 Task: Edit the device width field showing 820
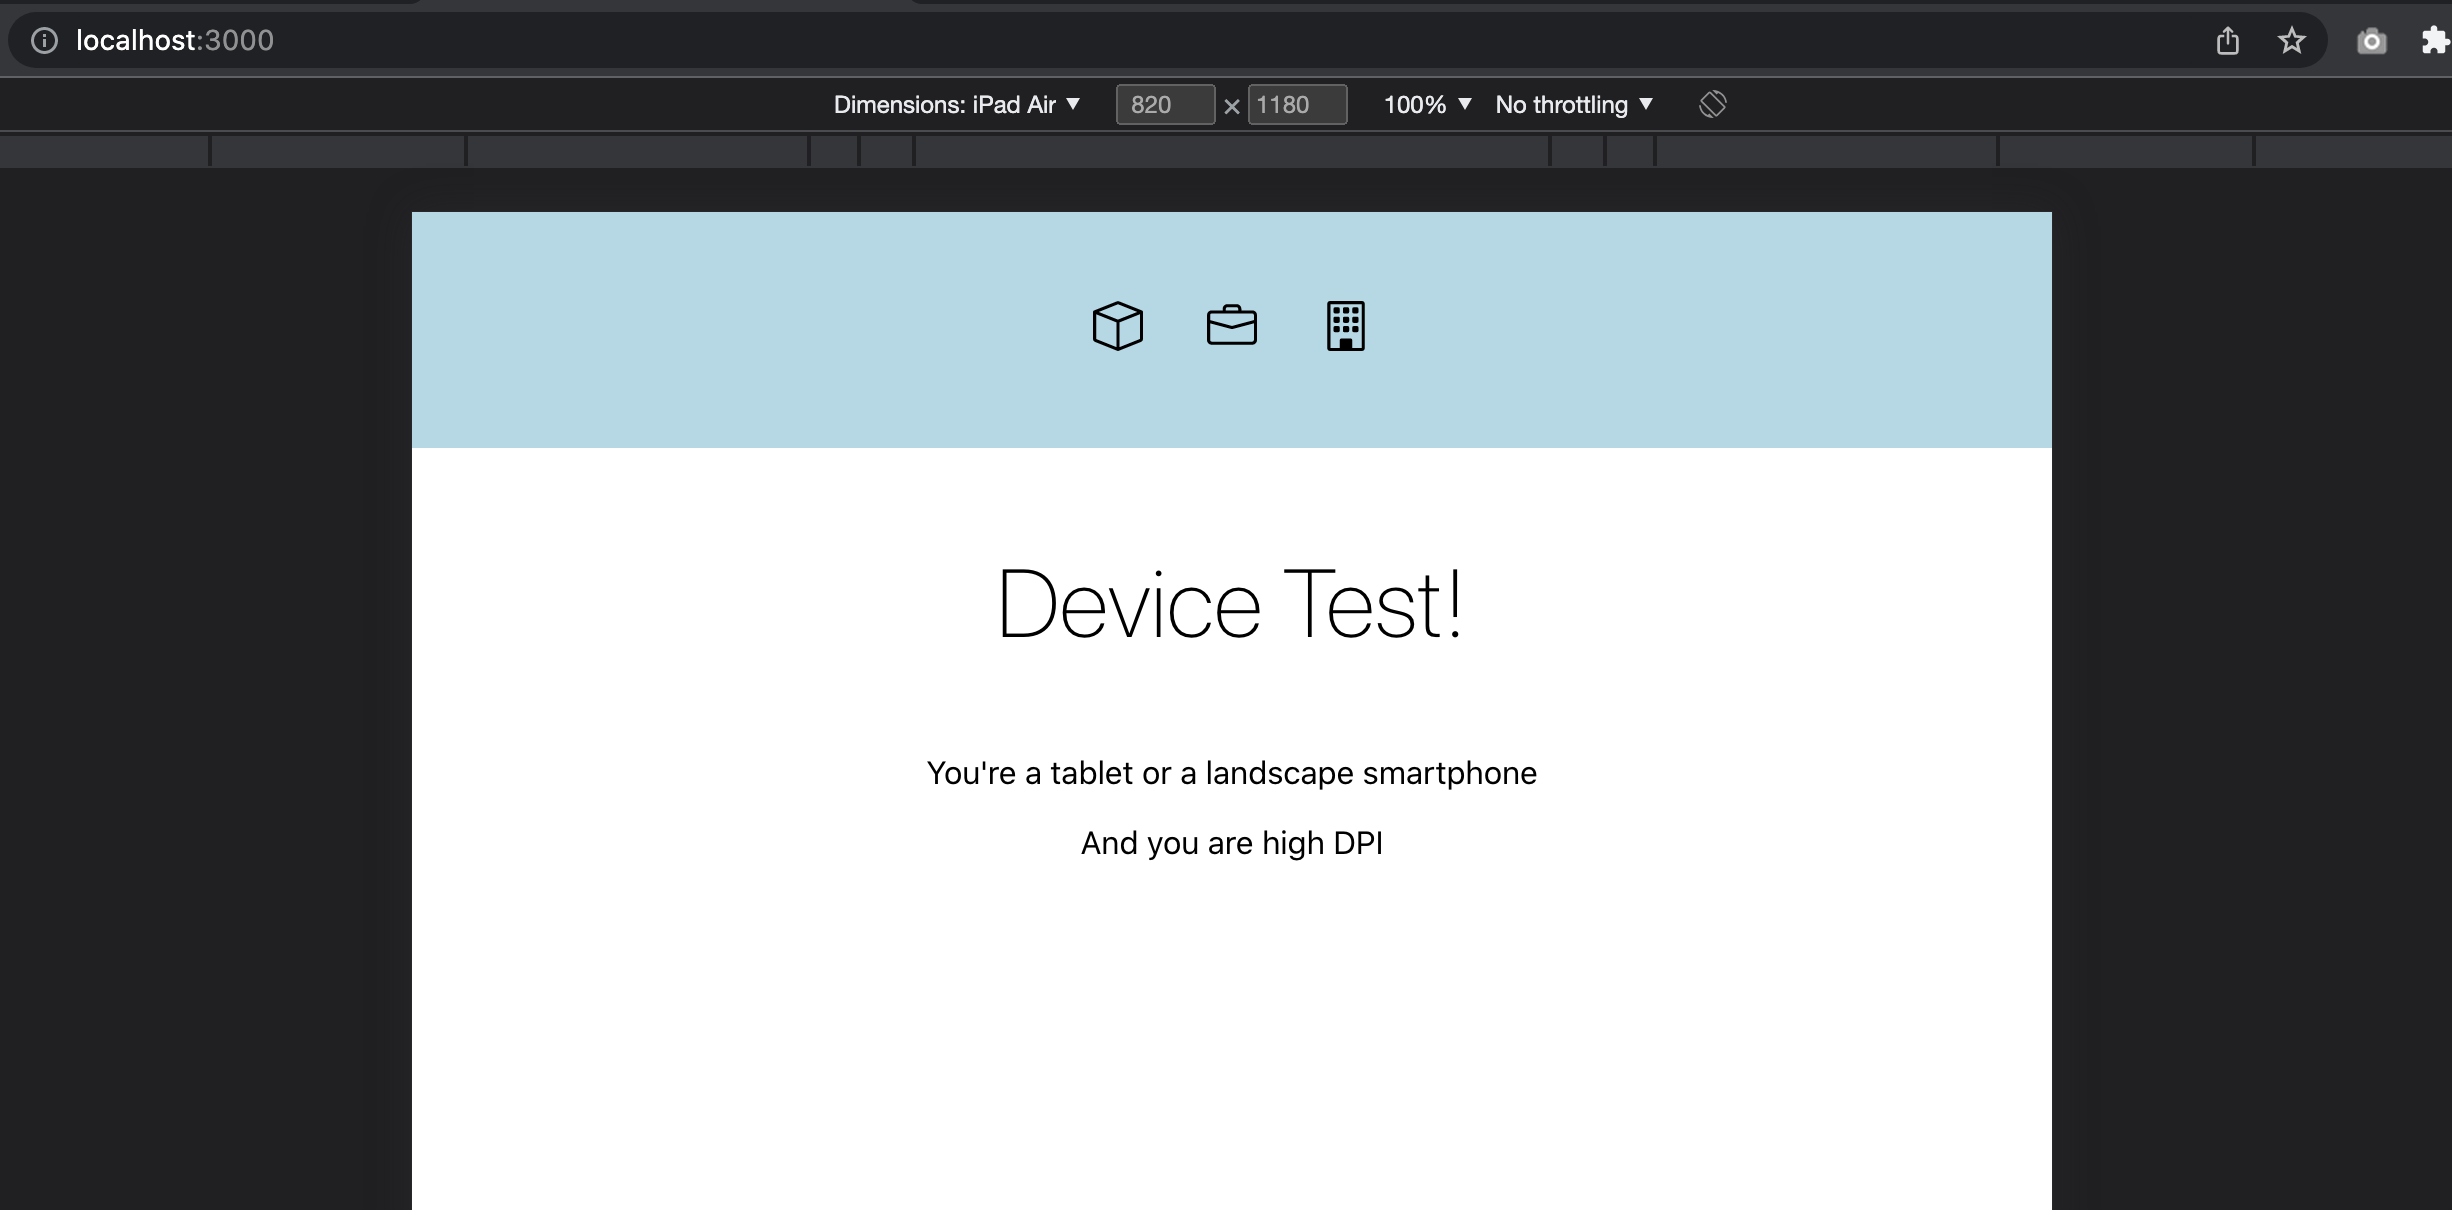1164,104
